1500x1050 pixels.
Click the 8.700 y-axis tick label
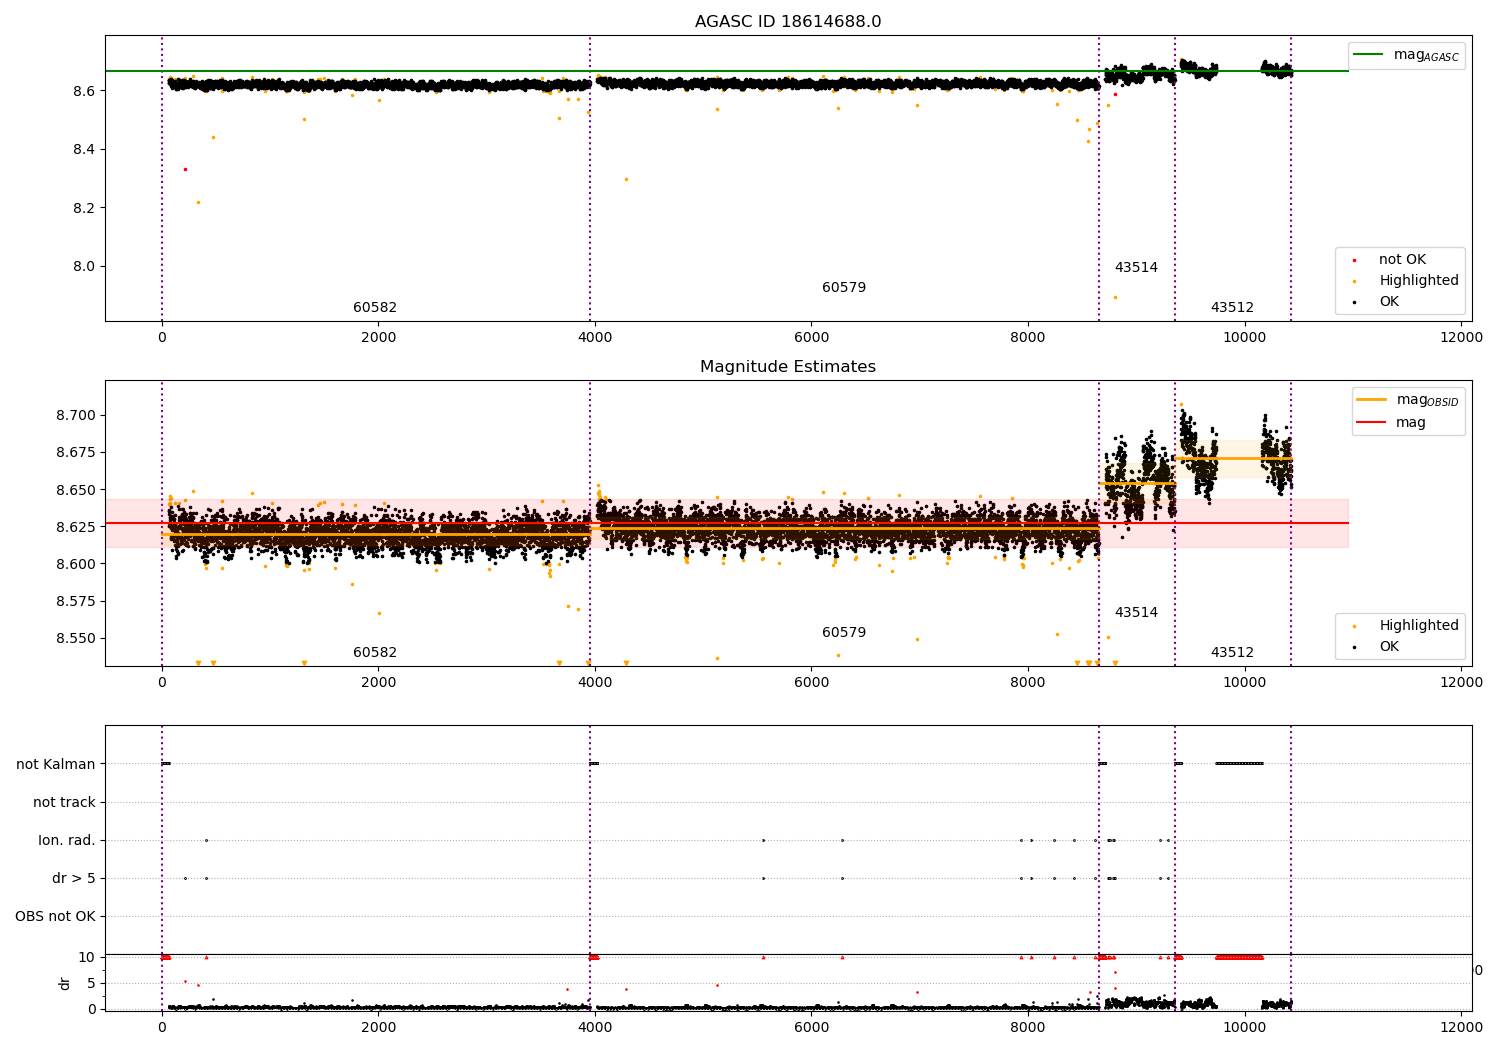coord(76,416)
